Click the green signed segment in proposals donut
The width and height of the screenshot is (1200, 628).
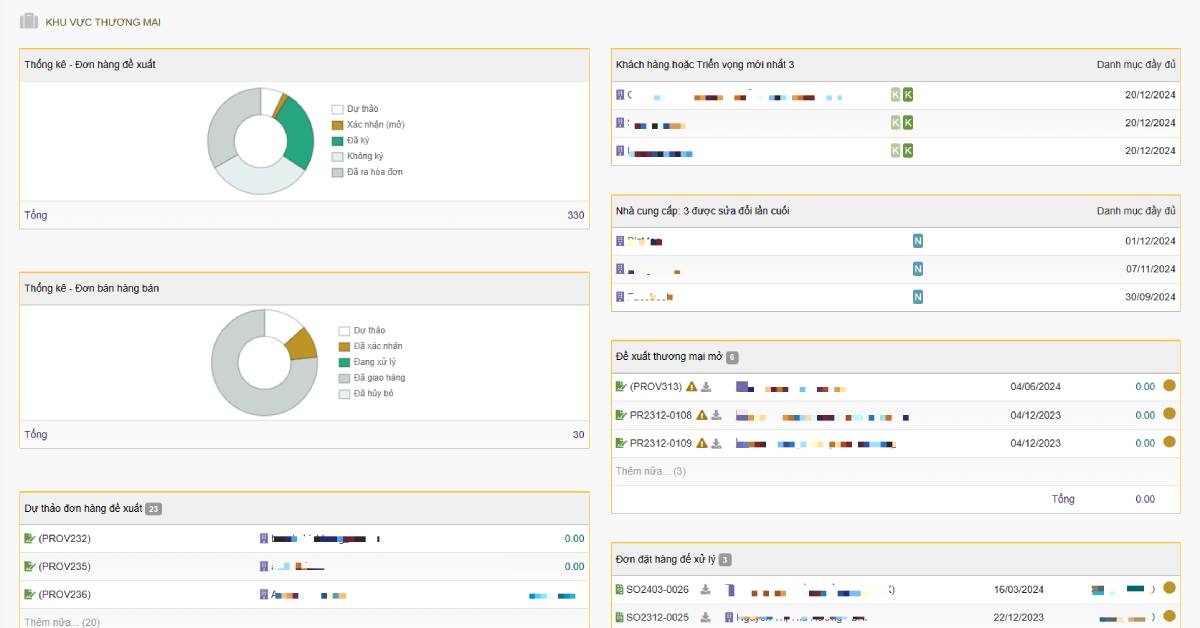point(297,133)
